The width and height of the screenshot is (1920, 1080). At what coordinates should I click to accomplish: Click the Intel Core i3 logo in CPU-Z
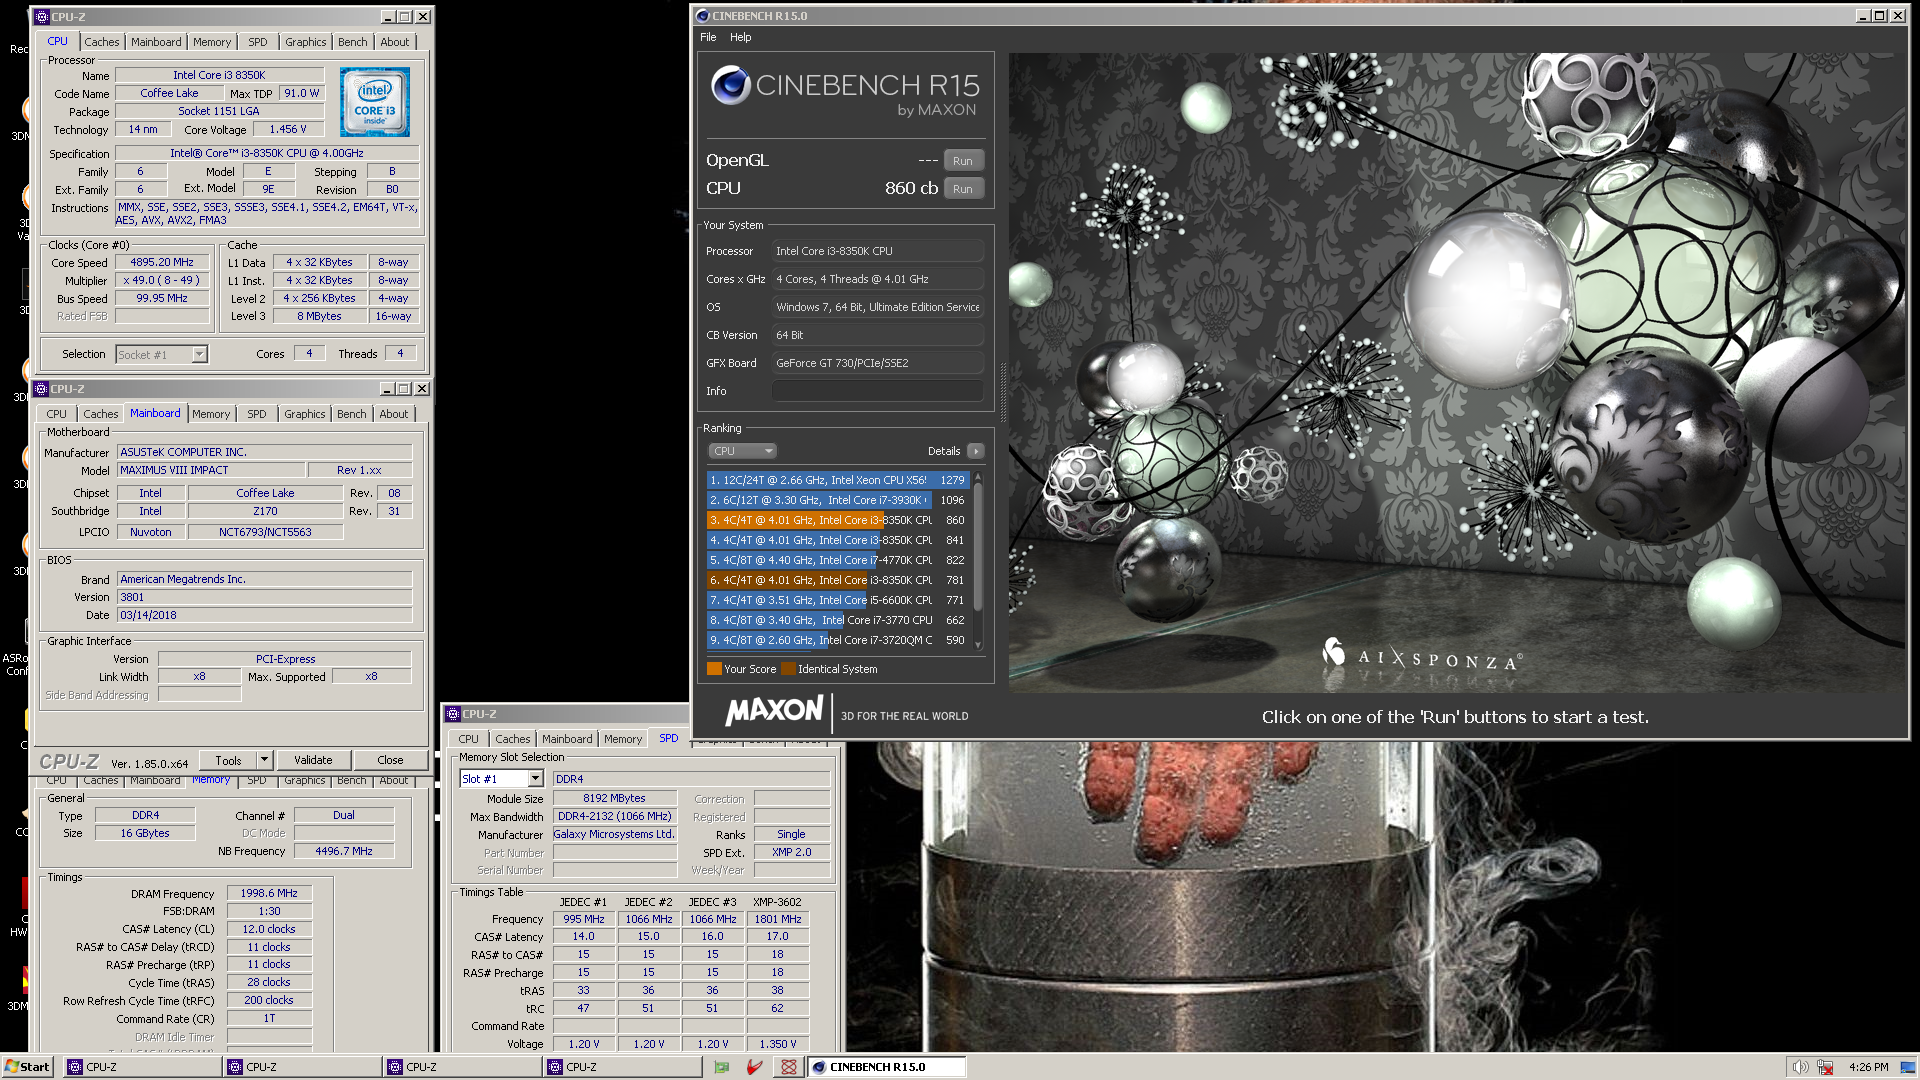click(374, 102)
